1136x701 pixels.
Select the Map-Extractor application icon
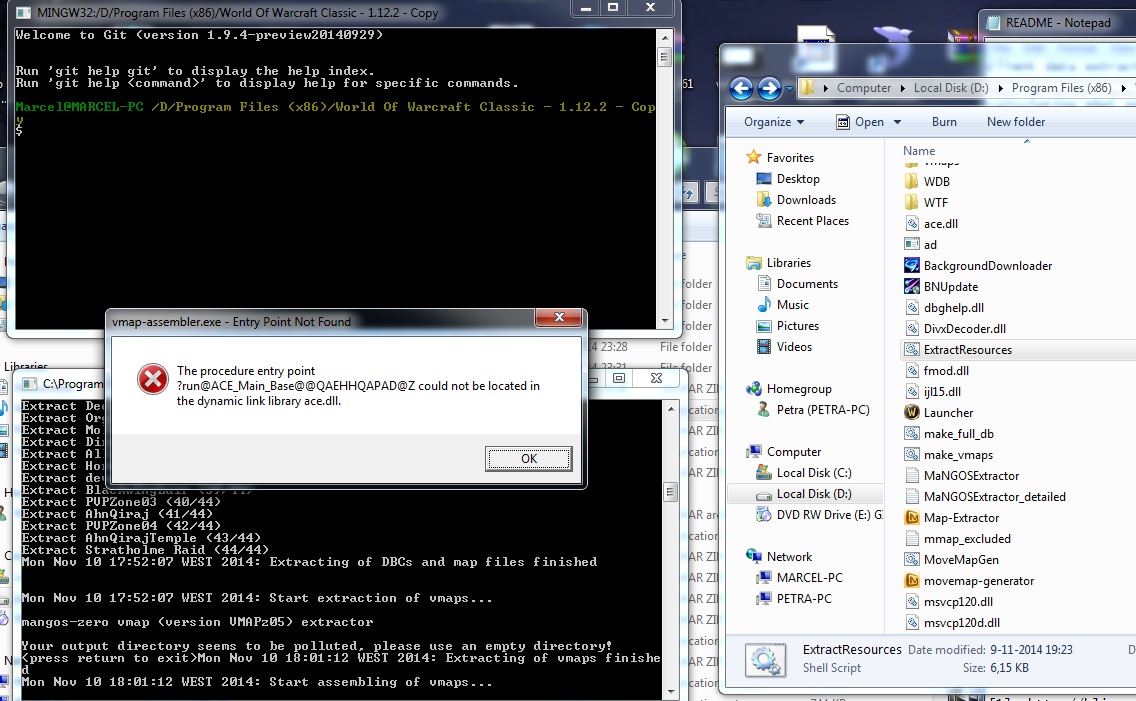point(912,517)
